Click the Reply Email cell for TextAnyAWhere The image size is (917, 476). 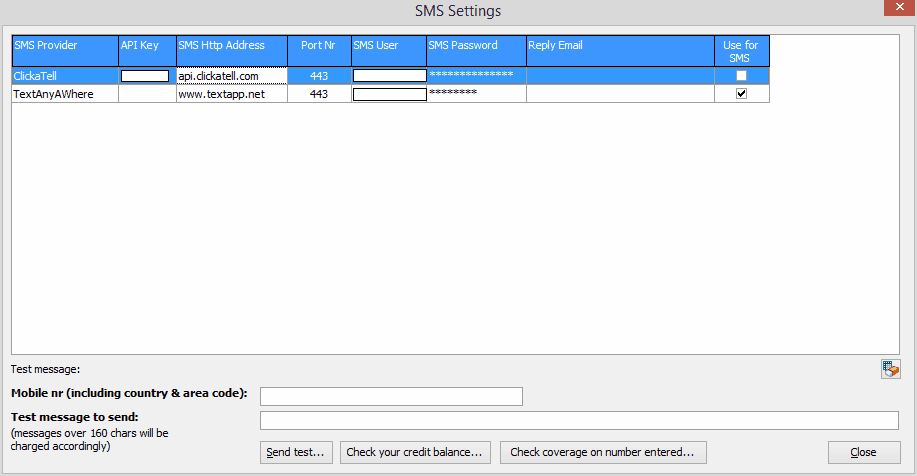pos(619,94)
